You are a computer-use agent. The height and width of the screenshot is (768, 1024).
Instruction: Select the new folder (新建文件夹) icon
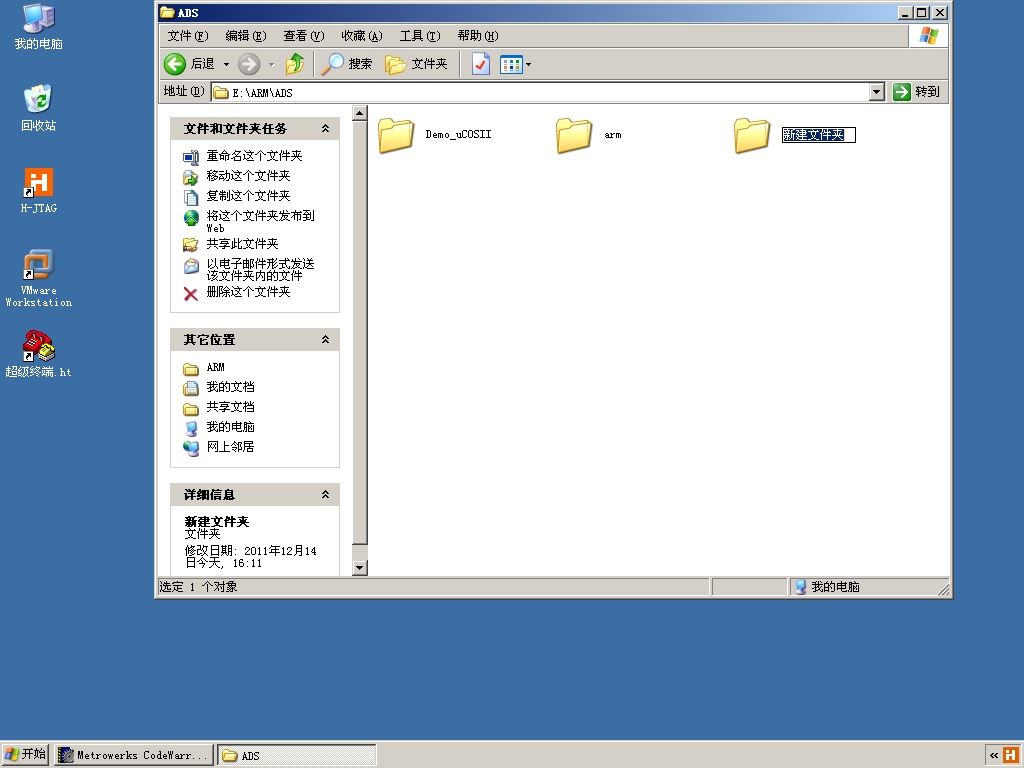coord(752,135)
